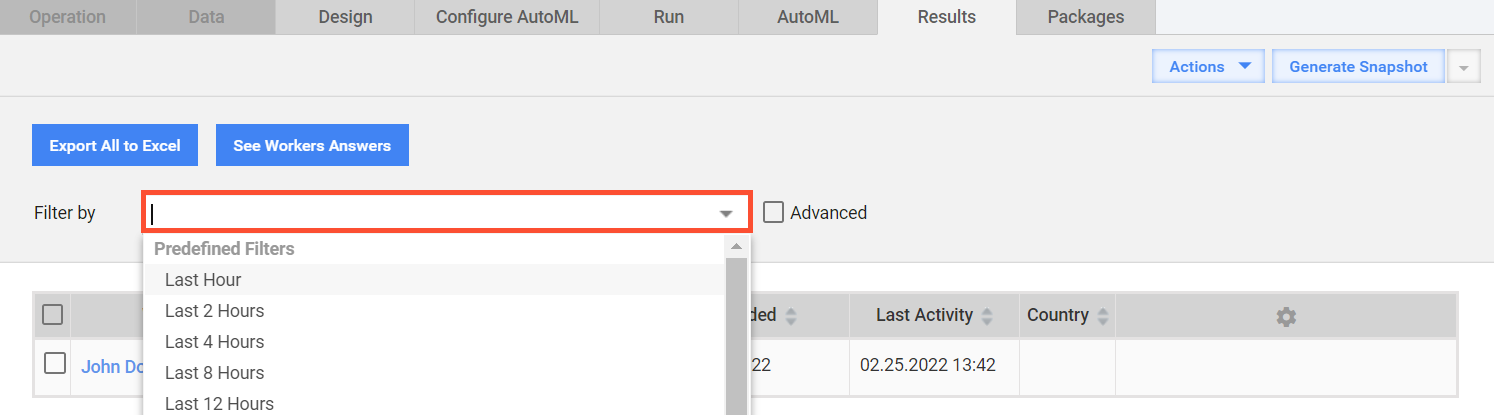Open See Workers Answers
Screen dimensions: 1494x415
[312, 145]
